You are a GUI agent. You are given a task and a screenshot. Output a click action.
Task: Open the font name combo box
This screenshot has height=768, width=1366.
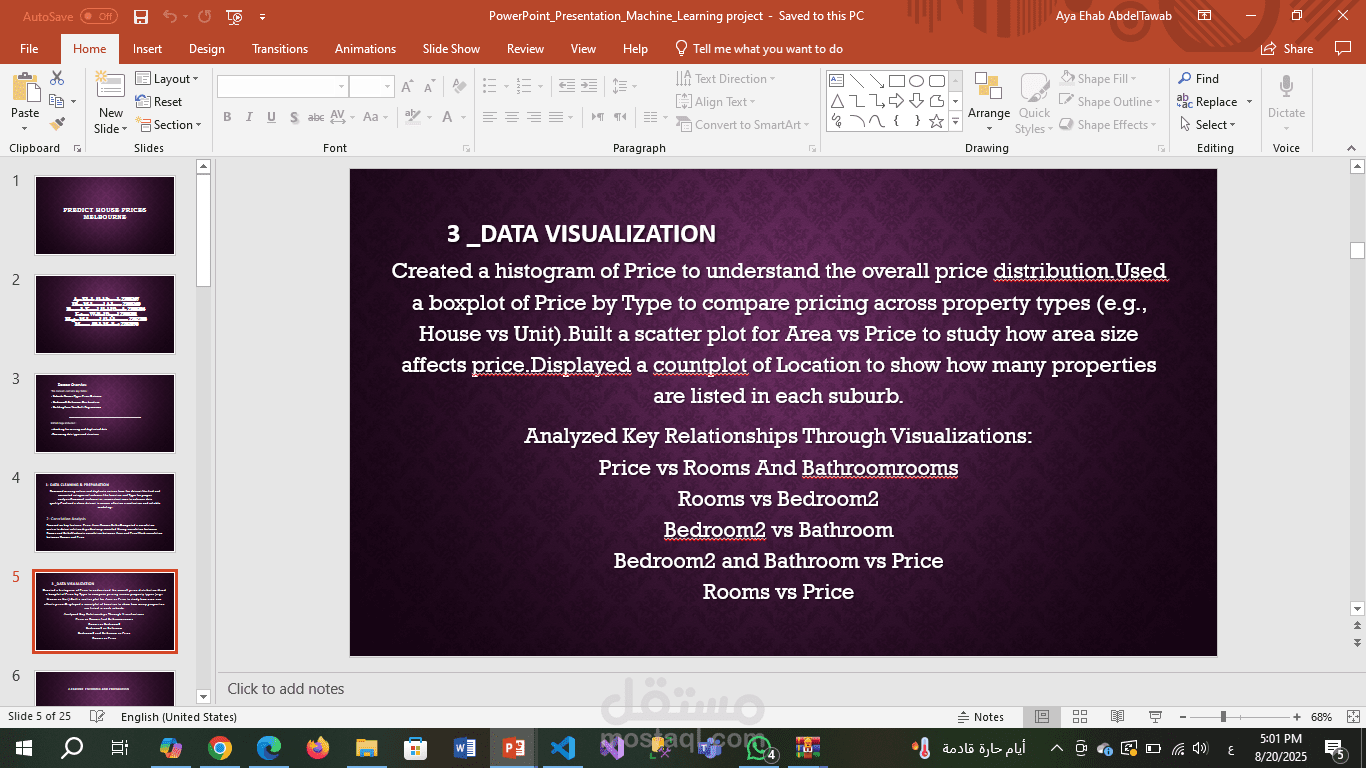point(282,87)
